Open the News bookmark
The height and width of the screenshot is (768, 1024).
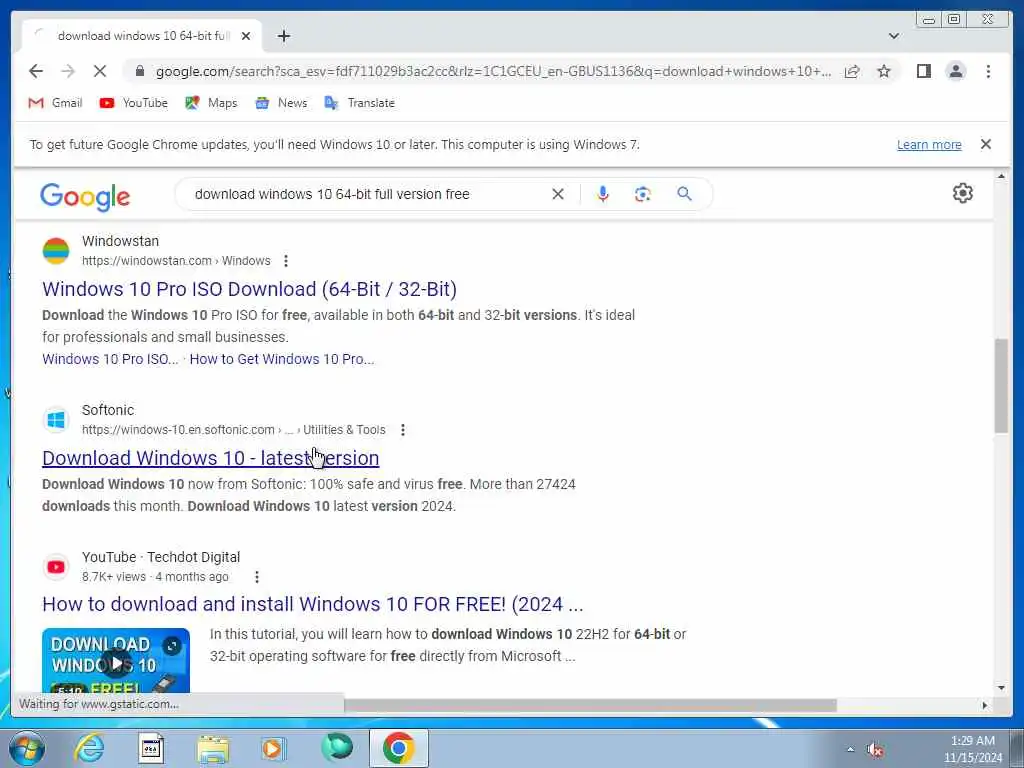pos(281,103)
